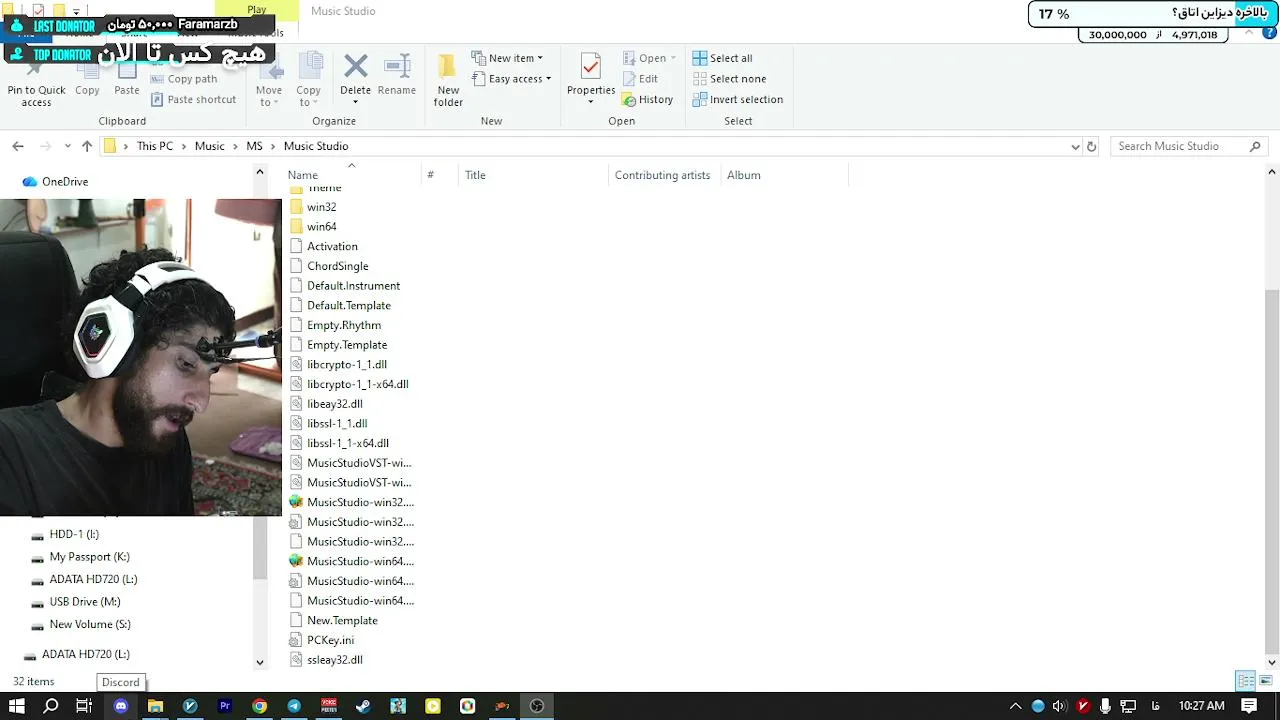Viewport: 1280px width, 720px height.
Task: Click Copy path in the Clipboard group
Action: pos(184,79)
